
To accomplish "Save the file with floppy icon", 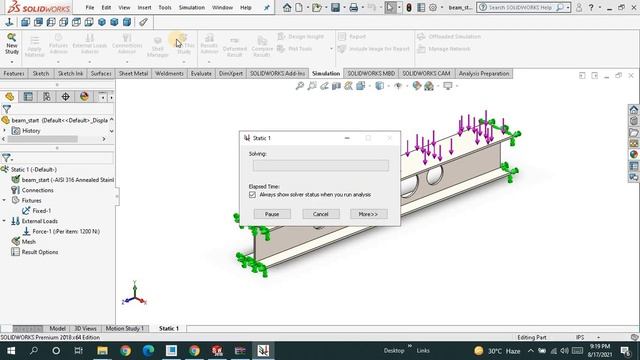I will 336,7.
